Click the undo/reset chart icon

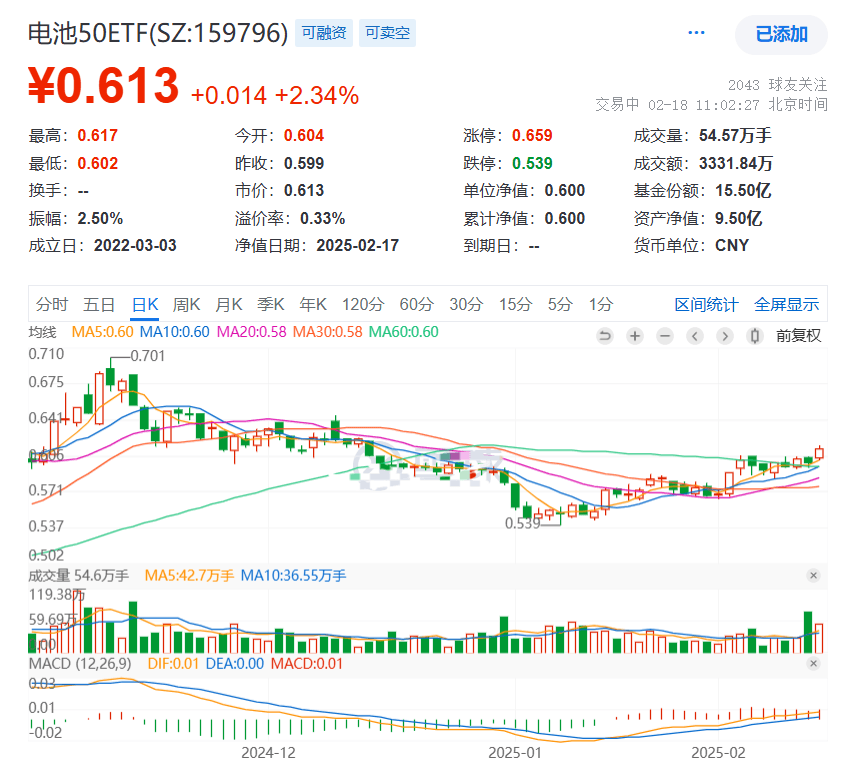click(x=605, y=335)
